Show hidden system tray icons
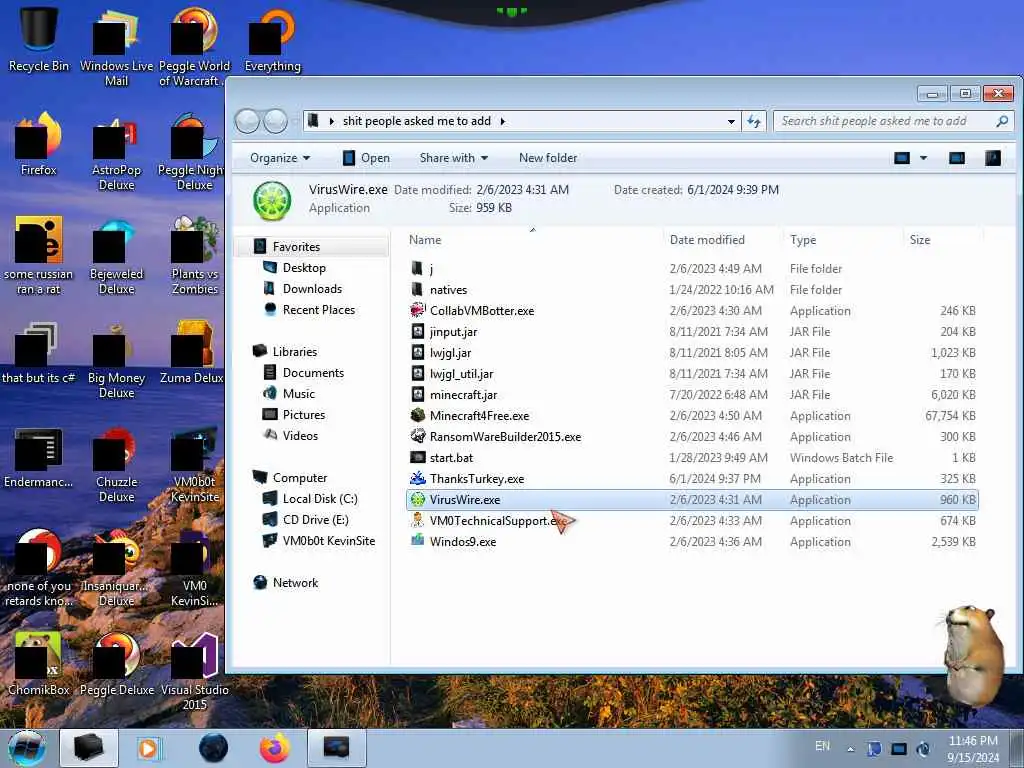 click(850, 750)
